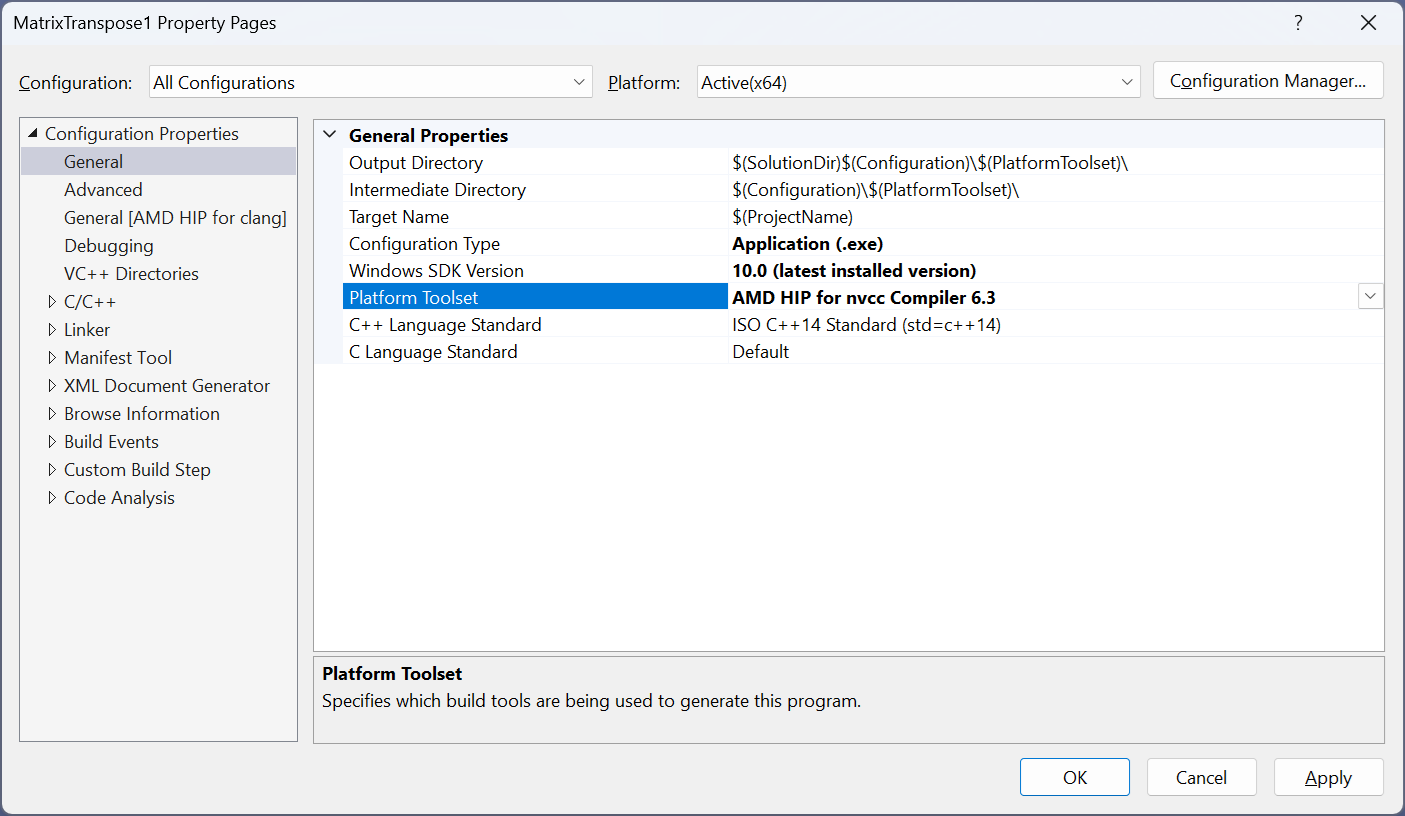Screen dimensions: 1405x816
Task: Expand the Manifest Tool node
Action: click(x=53, y=358)
